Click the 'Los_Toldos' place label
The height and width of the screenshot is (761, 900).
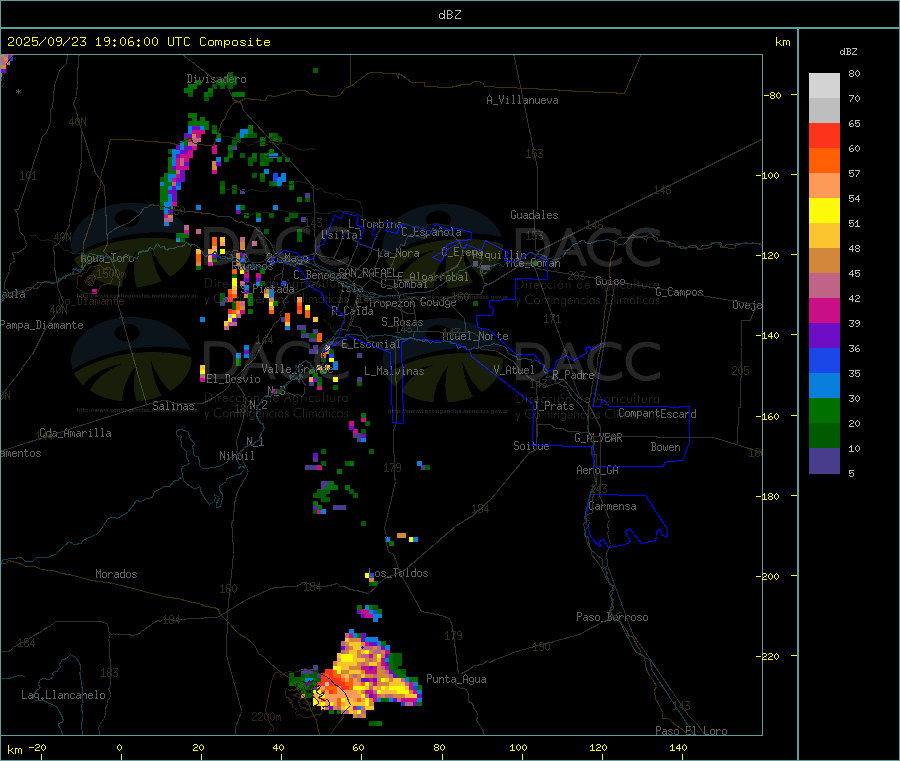click(x=399, y=573)
